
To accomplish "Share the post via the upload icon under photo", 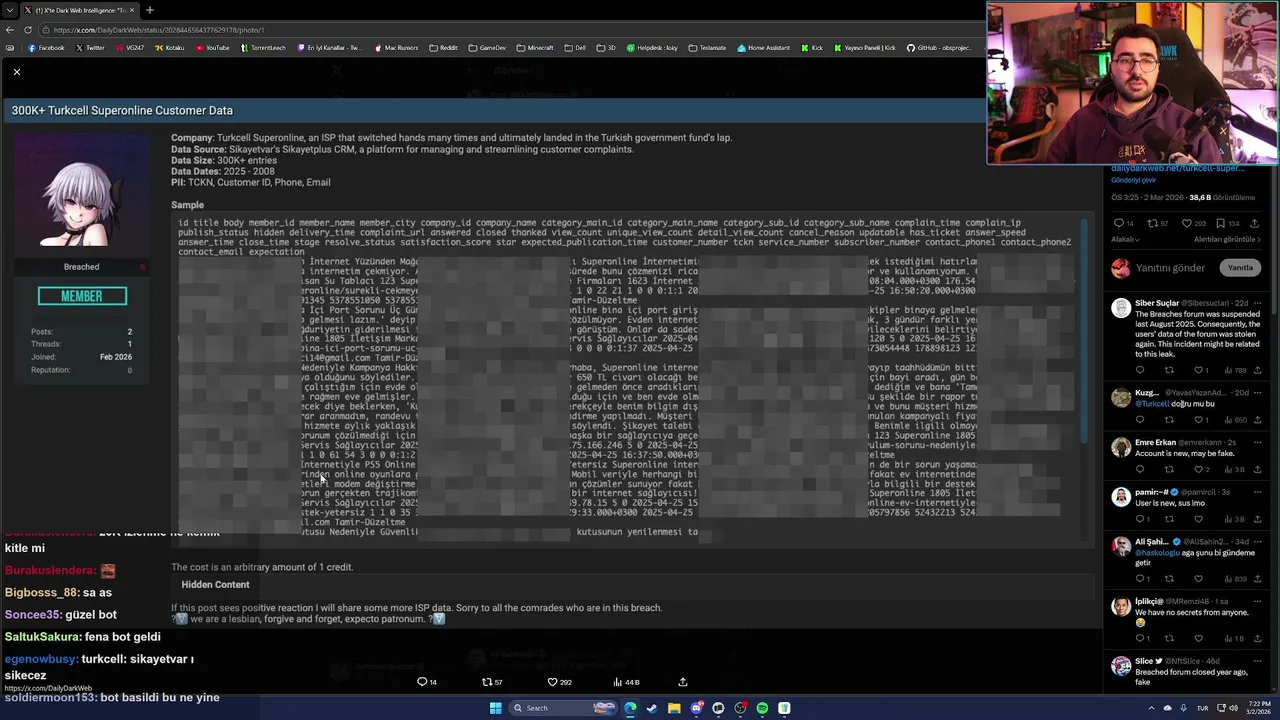I will 683,682.
